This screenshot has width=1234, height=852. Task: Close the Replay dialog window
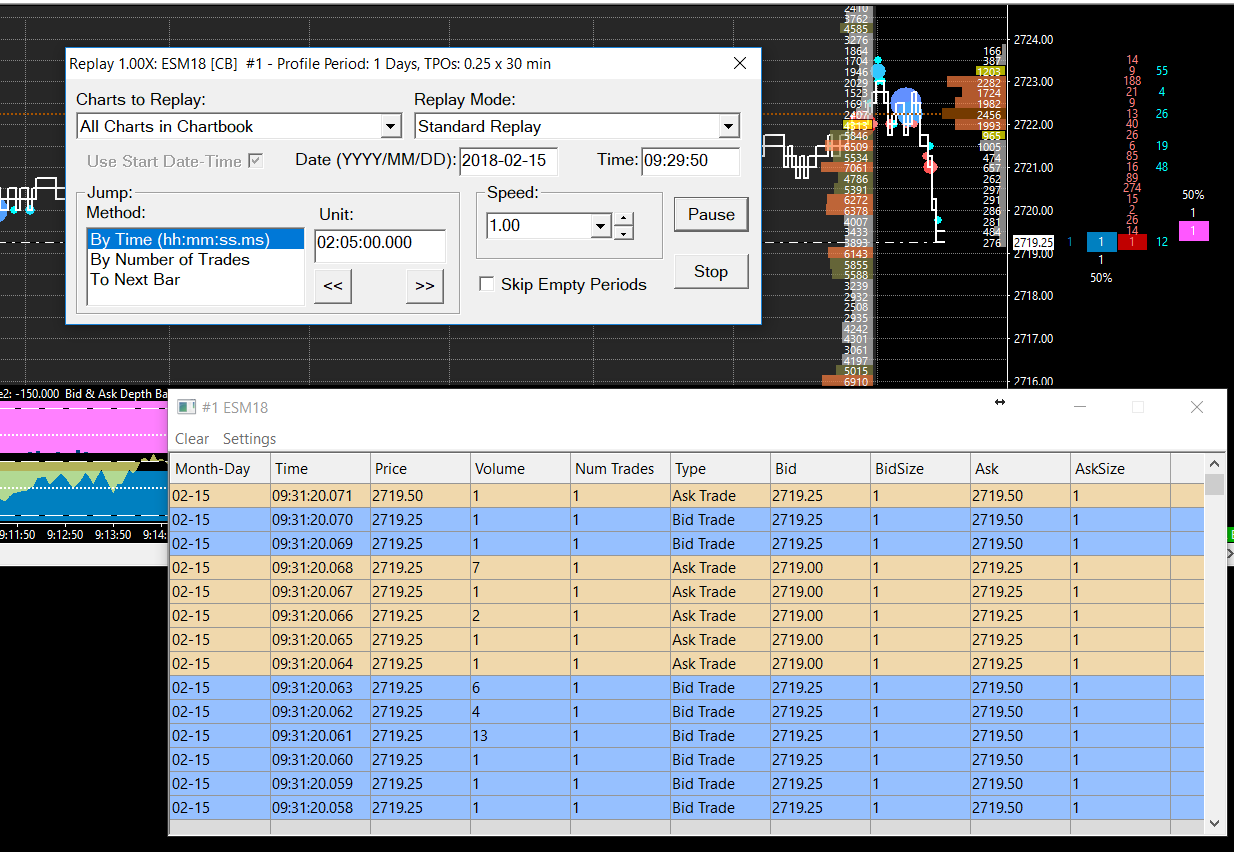tap(740, 63)
